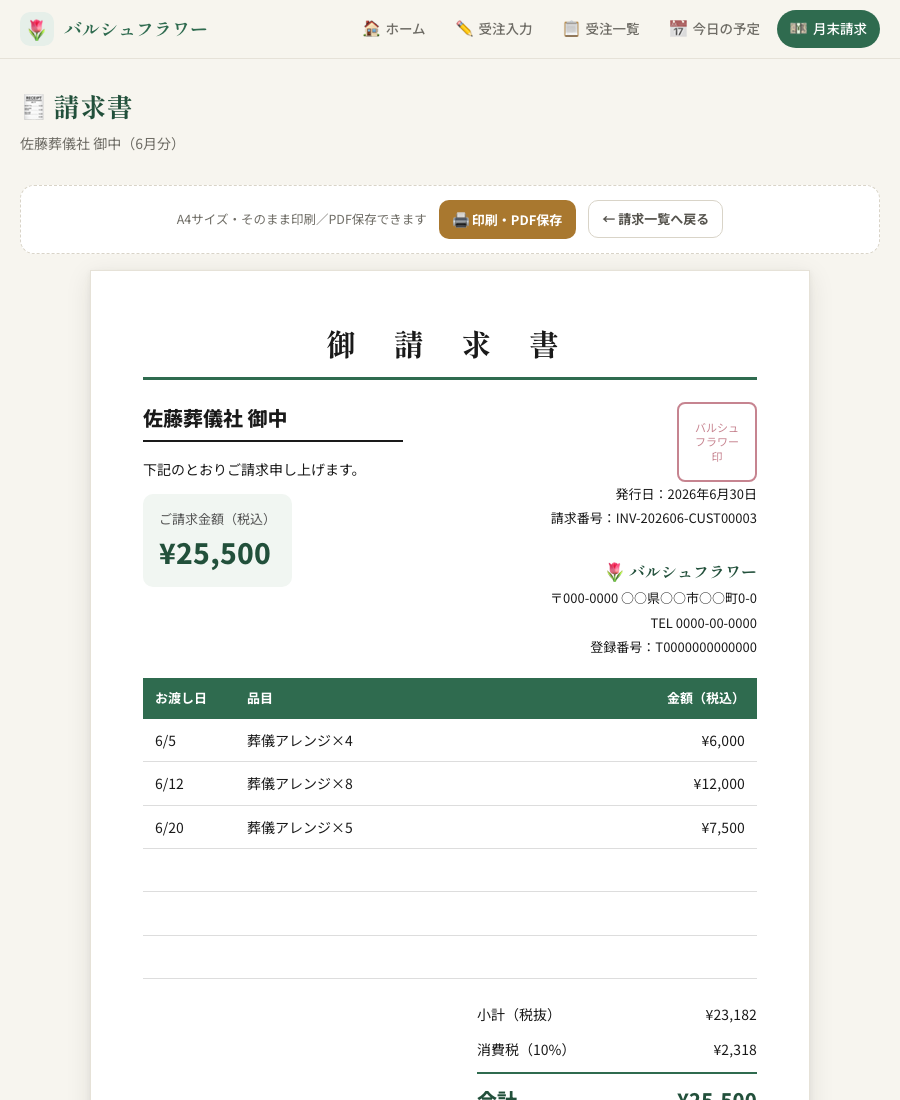
Task: Go back with 請求一覧へ戻る button
Action: click(x=655, y=220)
